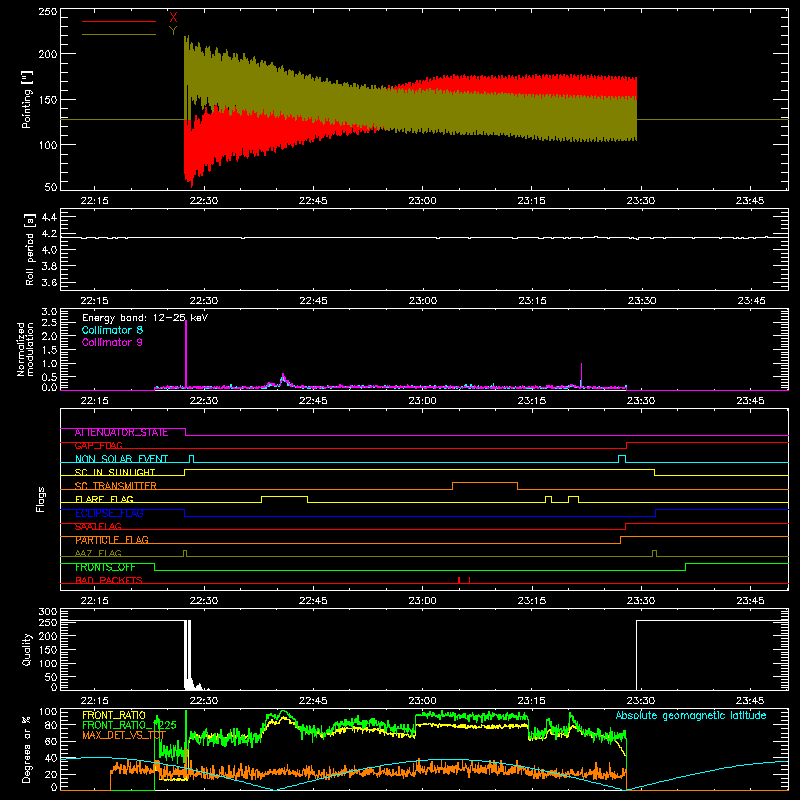Click the 23:00 time label under Pointing plot
Viewport: 800px width, 800px height.
click(x=422, y=201)
